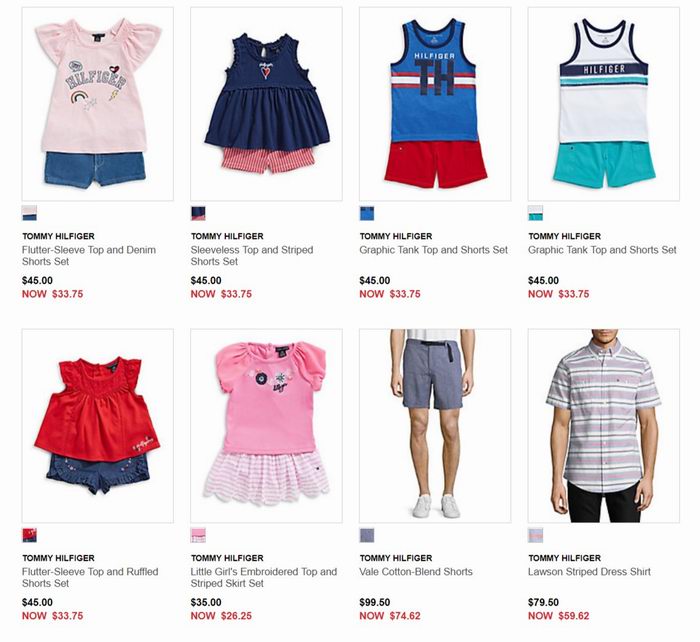Viewport: 700px width, 642px height.
Task: Select the pink striped skirt set swatch
Action: click(198, 535)
